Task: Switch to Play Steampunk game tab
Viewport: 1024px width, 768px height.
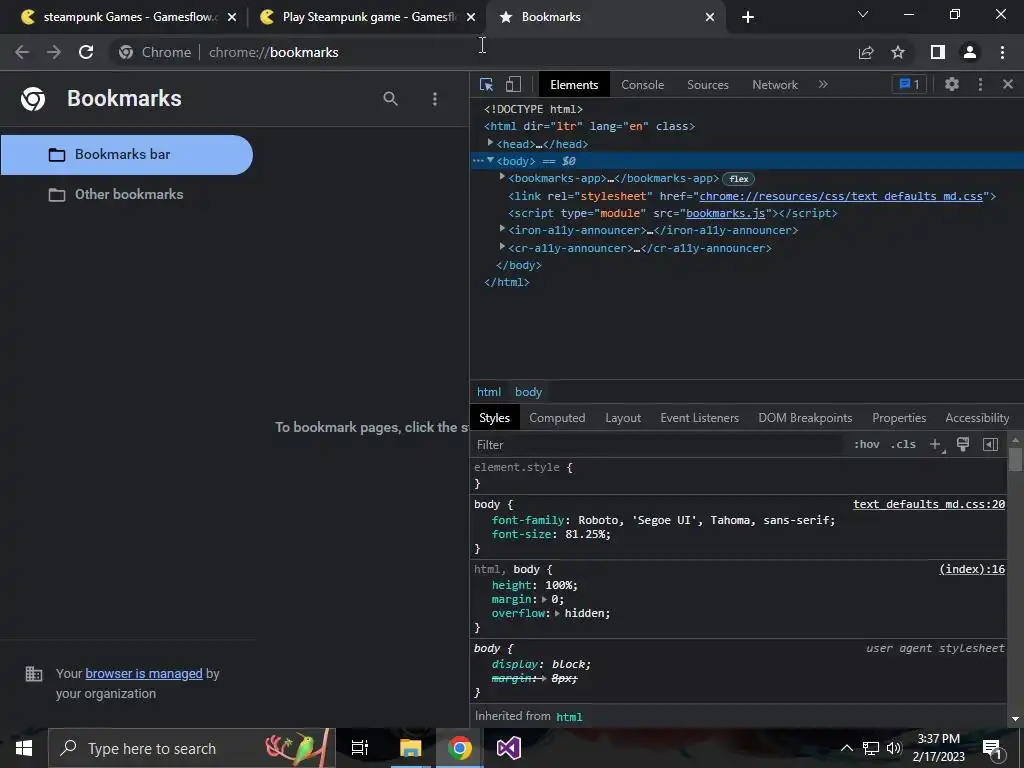Action: [x=366, y=17]
